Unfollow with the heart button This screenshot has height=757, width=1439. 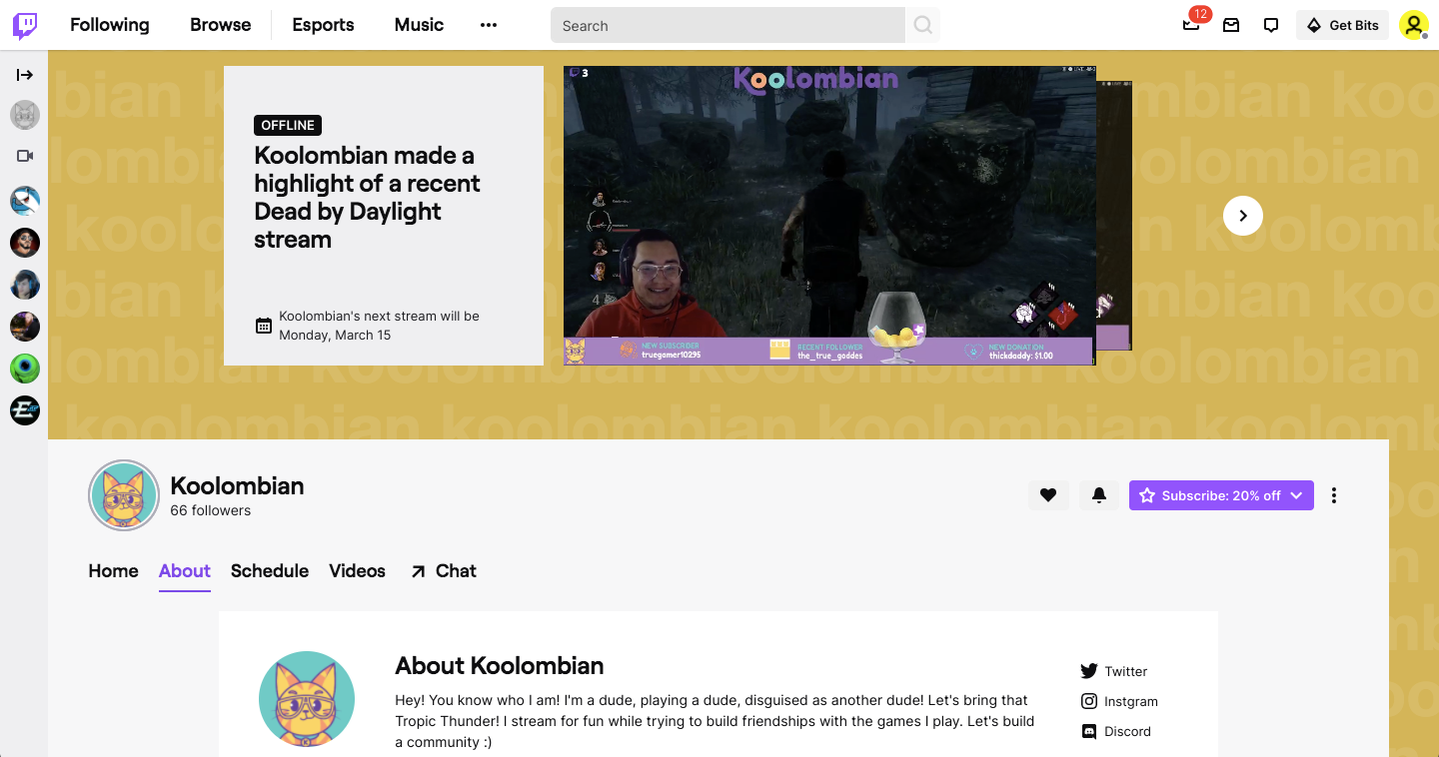point(1048,495)
